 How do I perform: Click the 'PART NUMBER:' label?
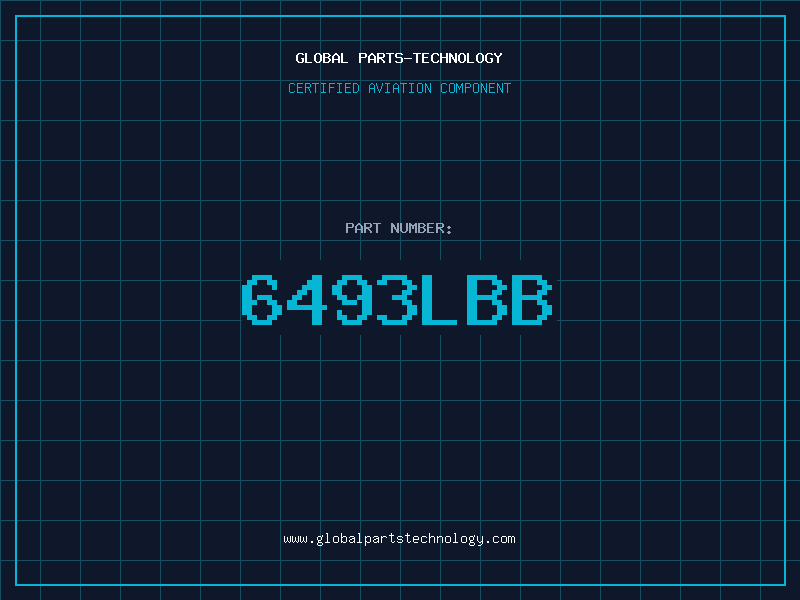pyautogui.click(x=398, y=228)
